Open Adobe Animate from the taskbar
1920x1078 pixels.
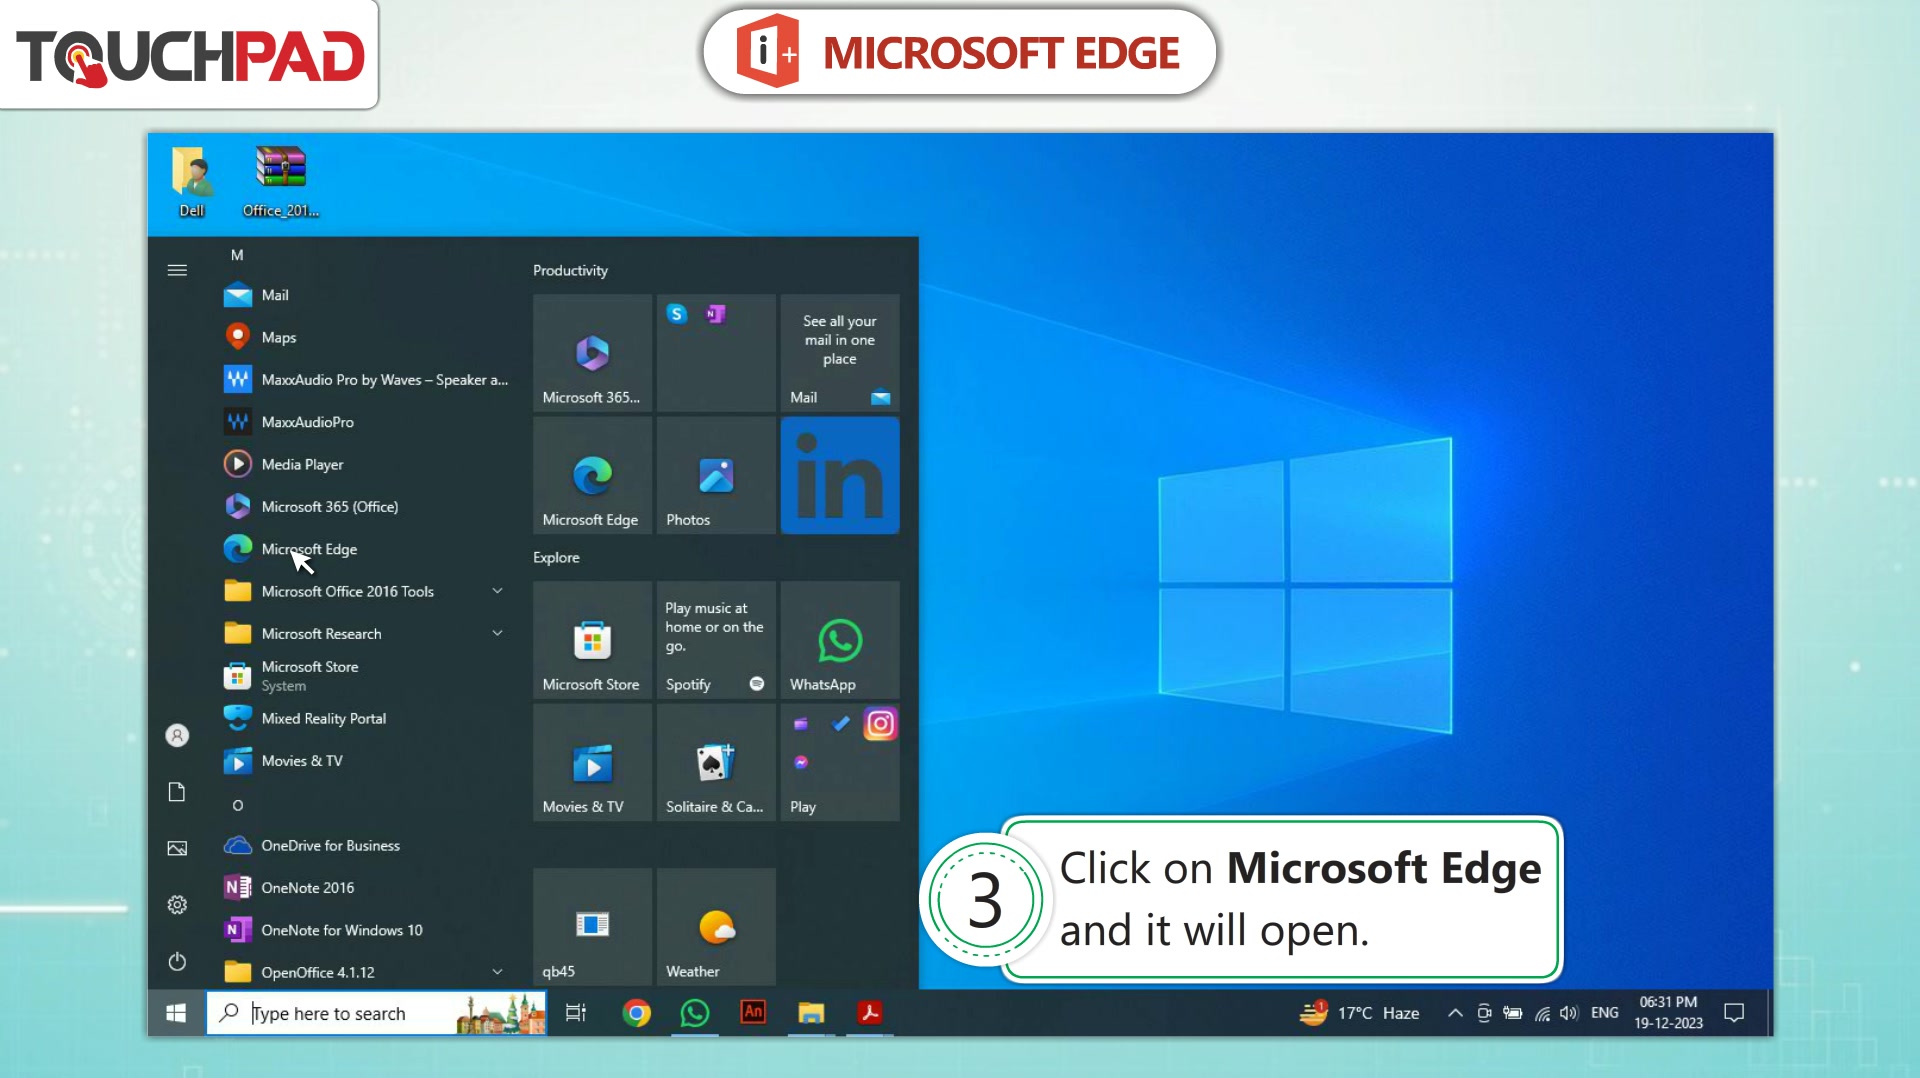point(753,1013)
